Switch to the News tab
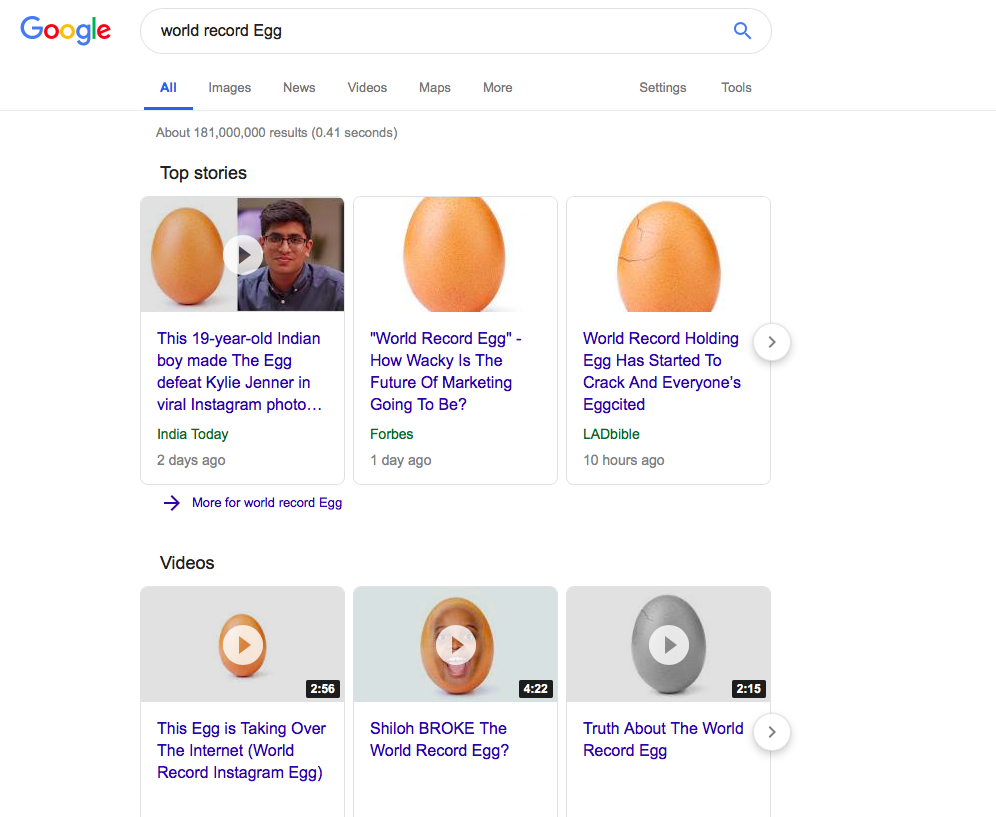The image size is (996, 817). point(298,88)
